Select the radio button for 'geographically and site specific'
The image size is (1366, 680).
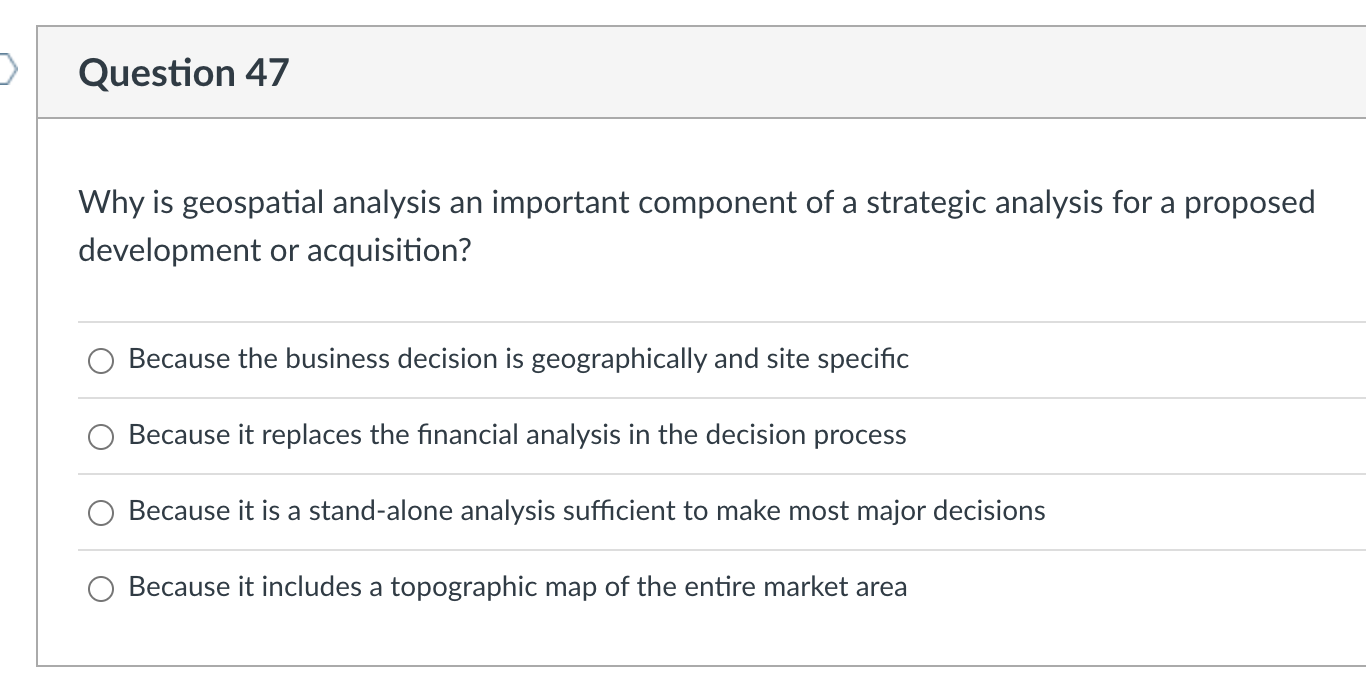pyautogui.click(x=100, y=361)
